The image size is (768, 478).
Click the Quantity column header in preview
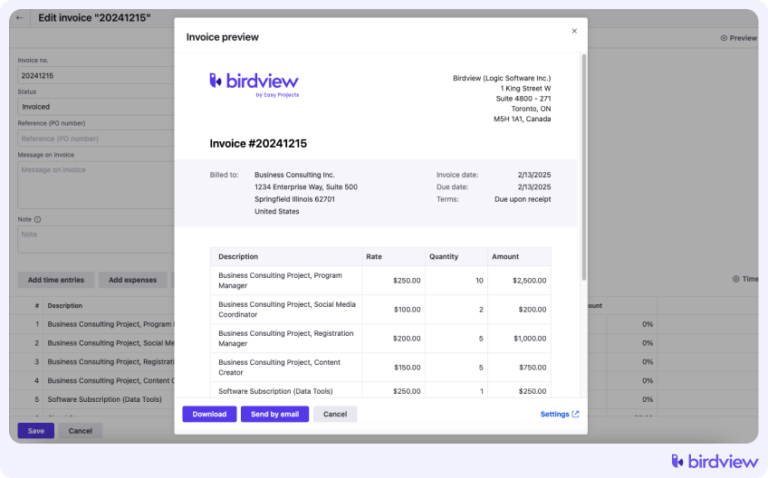[444, 257]
